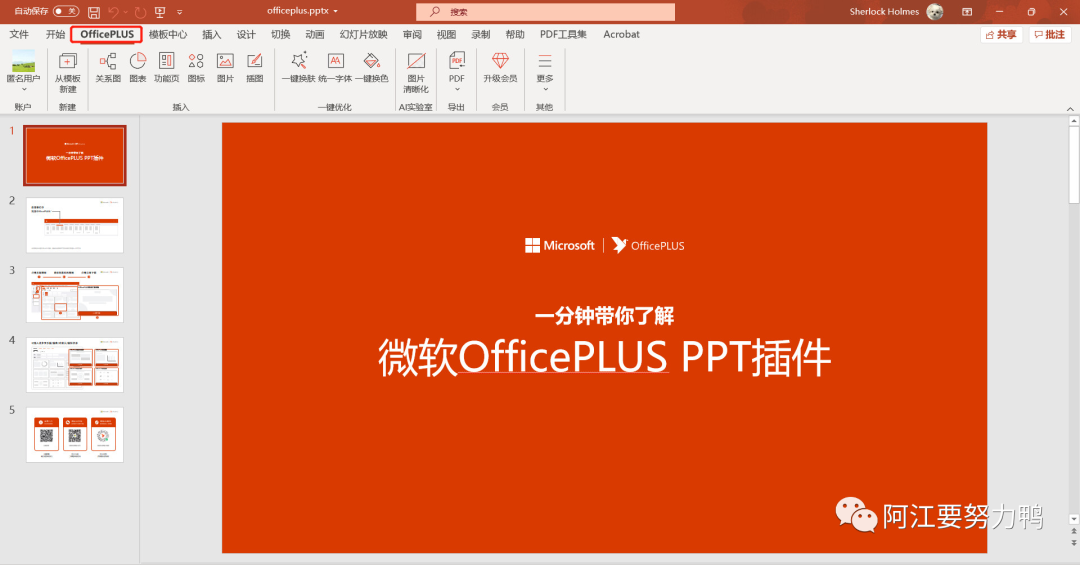The width and height of the screenshot is (1080, 565).
Task: Switch to the 开始 Home tab
Action: coord(55,34)
